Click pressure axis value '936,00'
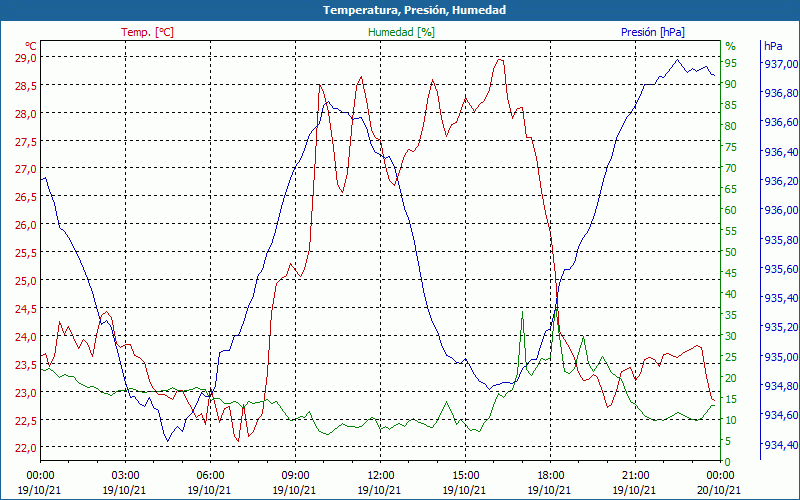800x500 pixels. point(779,211)
